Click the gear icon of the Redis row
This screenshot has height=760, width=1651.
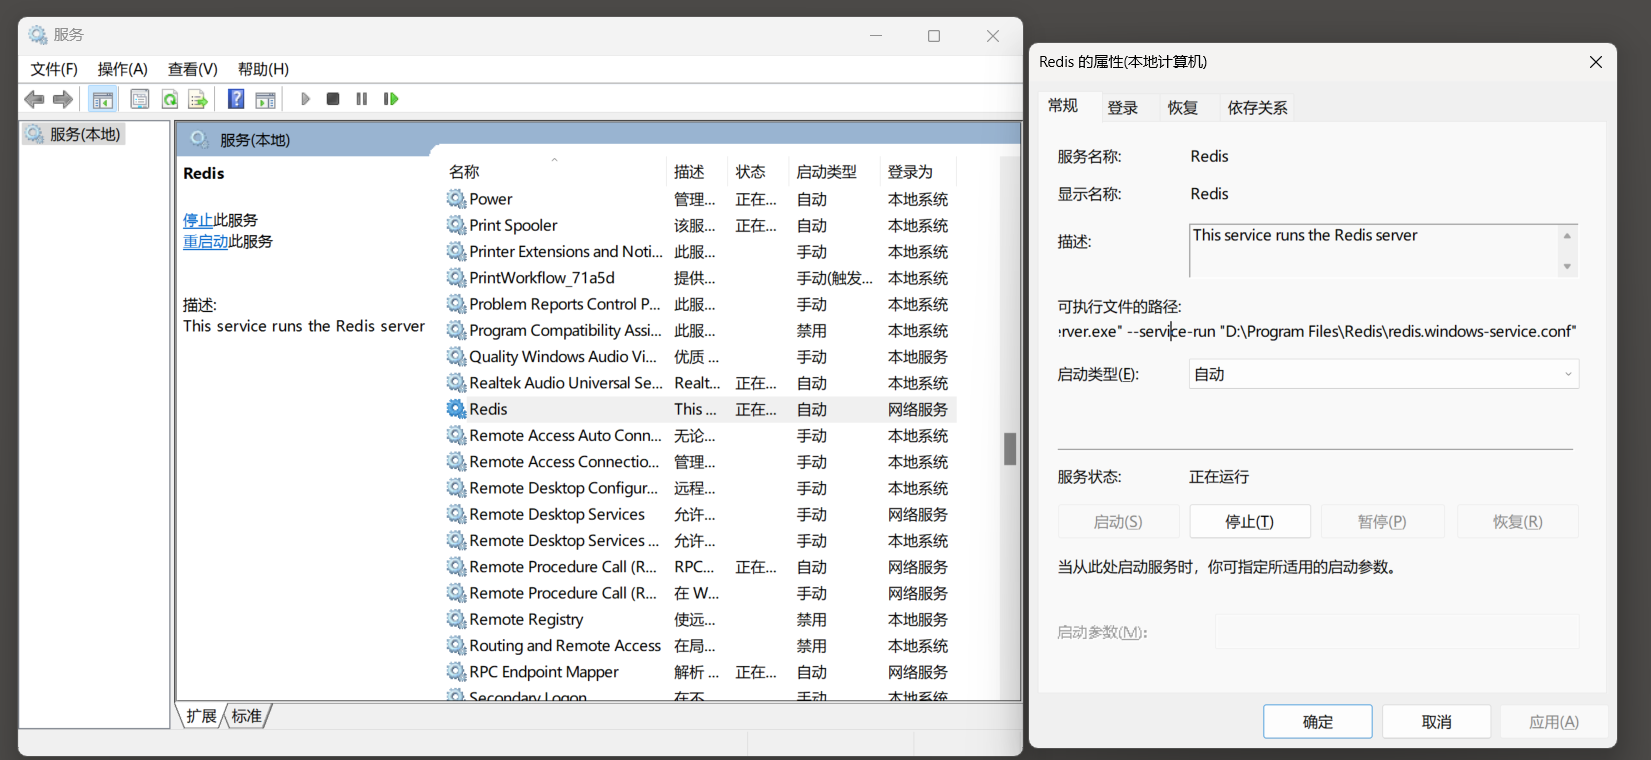tap(456, 409)
